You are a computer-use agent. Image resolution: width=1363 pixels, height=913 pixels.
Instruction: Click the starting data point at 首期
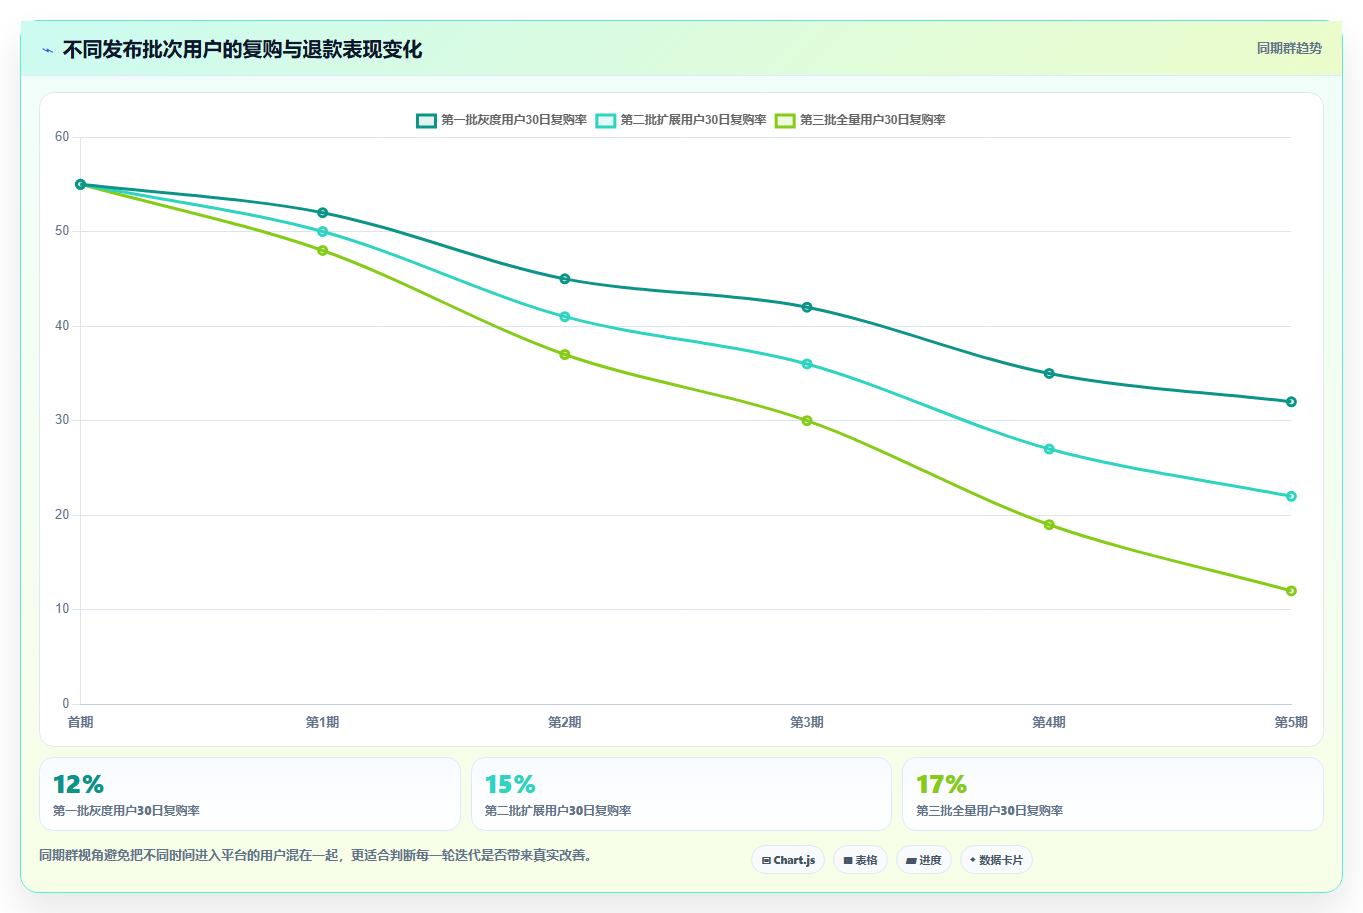tap(80, 184)
